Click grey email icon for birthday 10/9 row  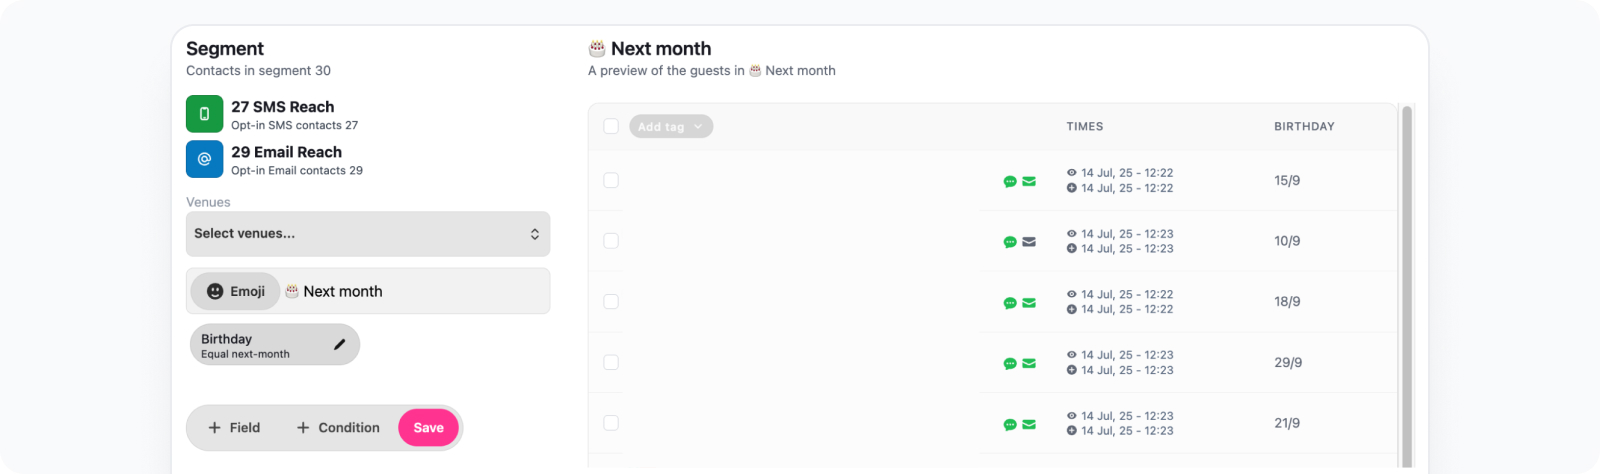tap(1029, 242)
